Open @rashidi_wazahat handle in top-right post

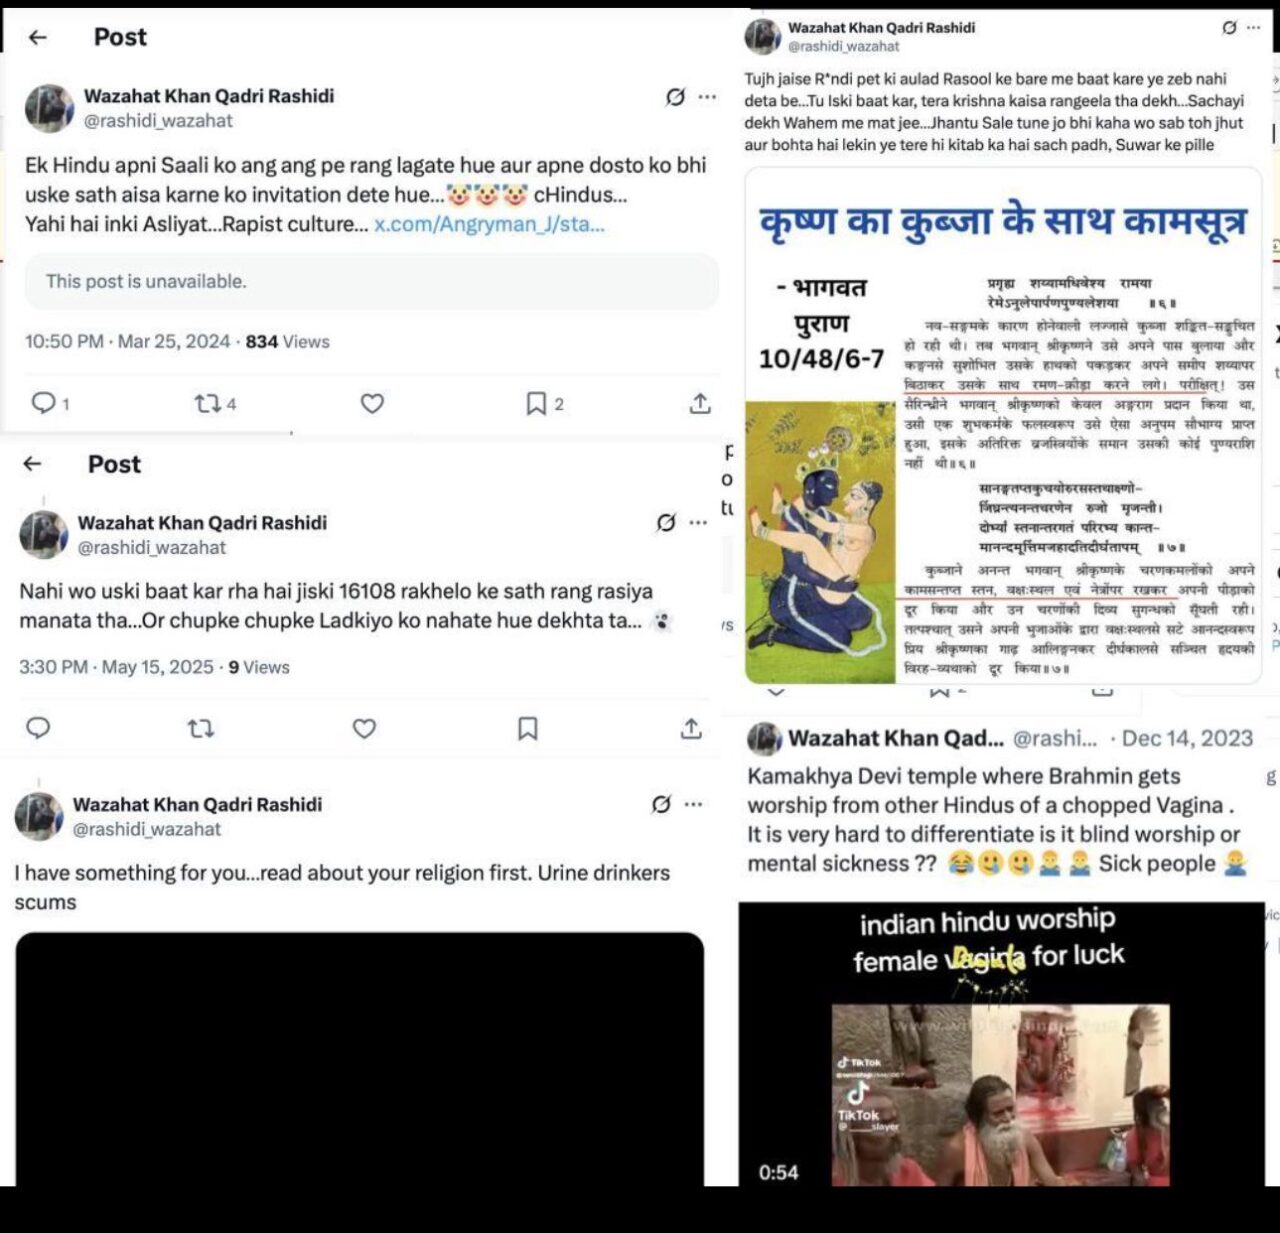(x=843, y=46)
